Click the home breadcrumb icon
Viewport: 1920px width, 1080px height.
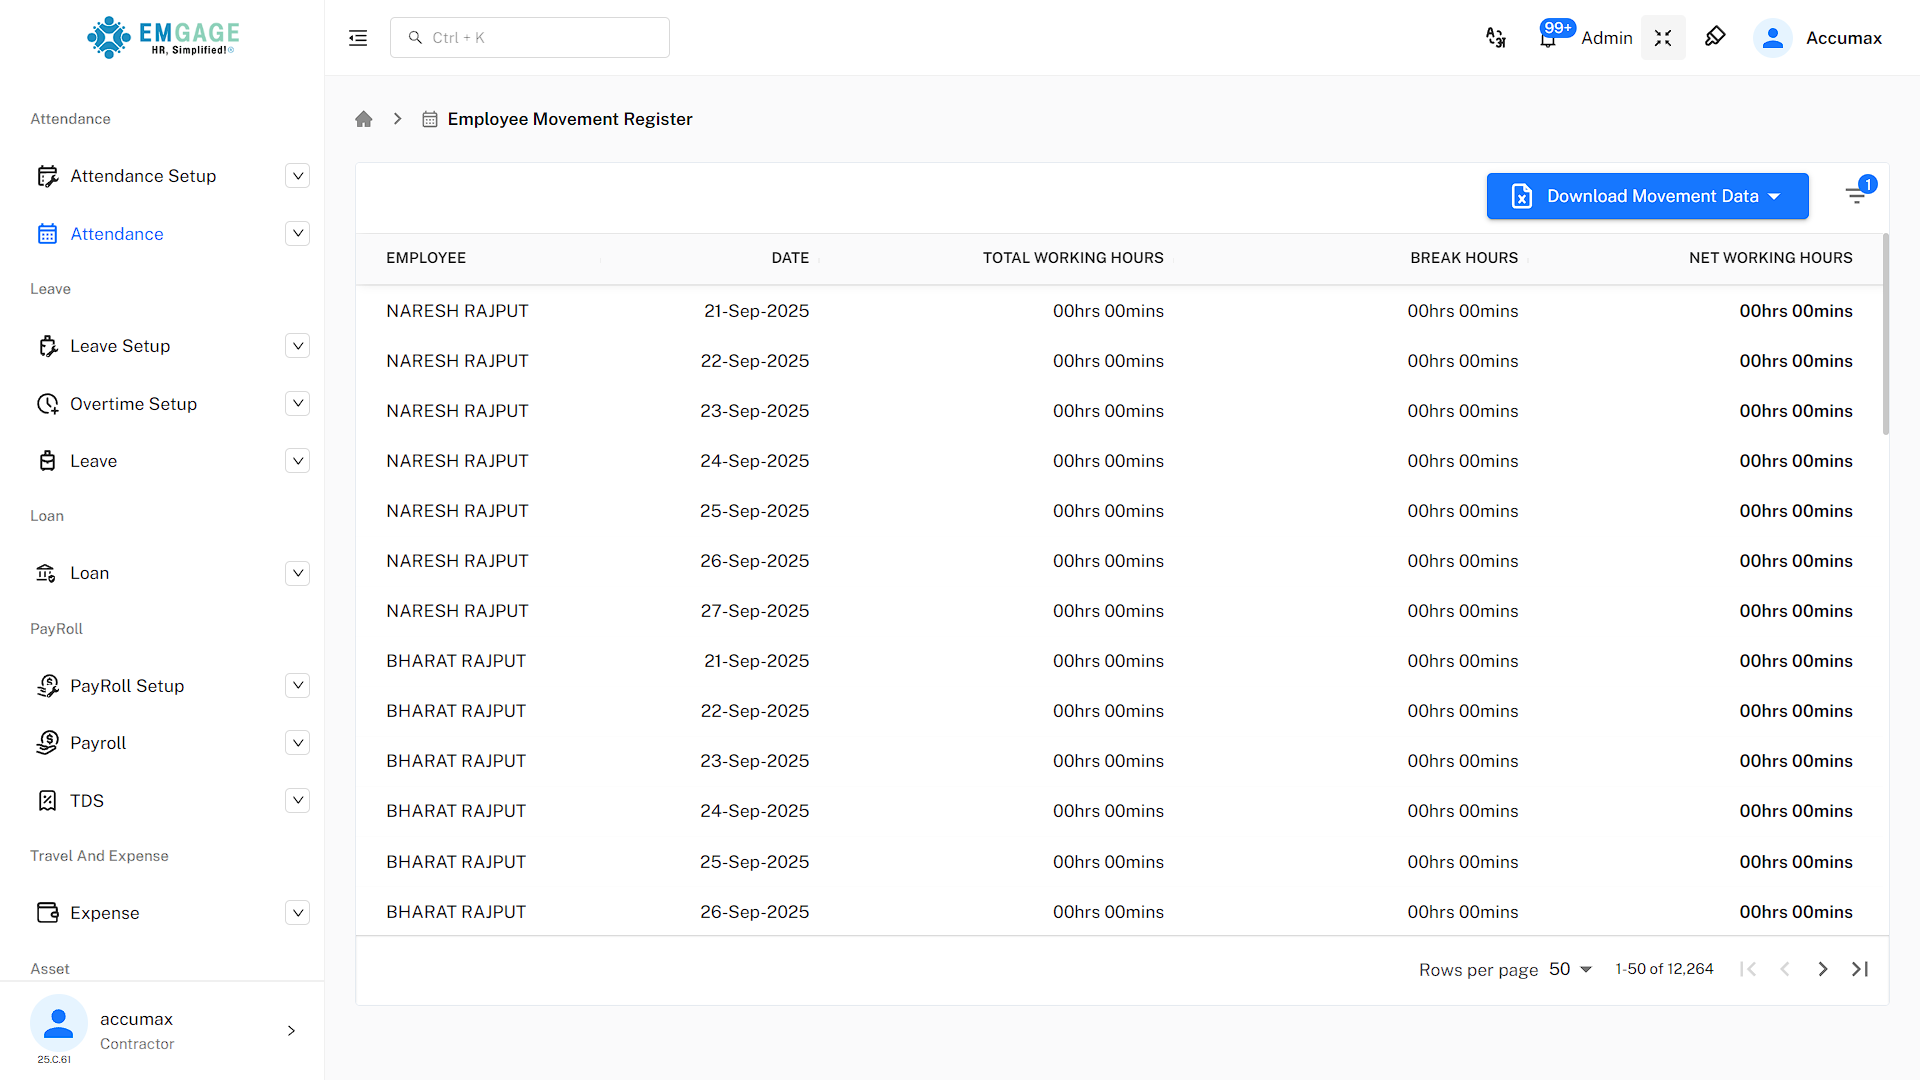[363, 118]
